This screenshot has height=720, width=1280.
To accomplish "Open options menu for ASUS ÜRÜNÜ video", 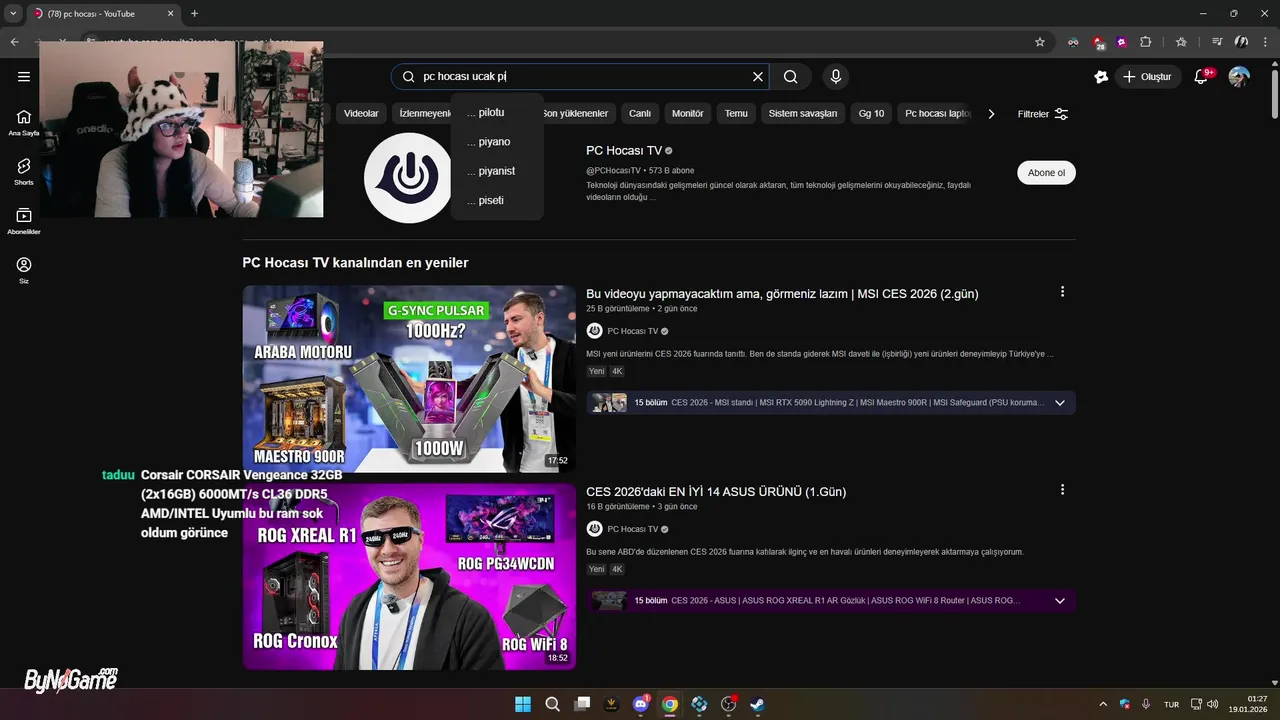I will click(1062, 490).
